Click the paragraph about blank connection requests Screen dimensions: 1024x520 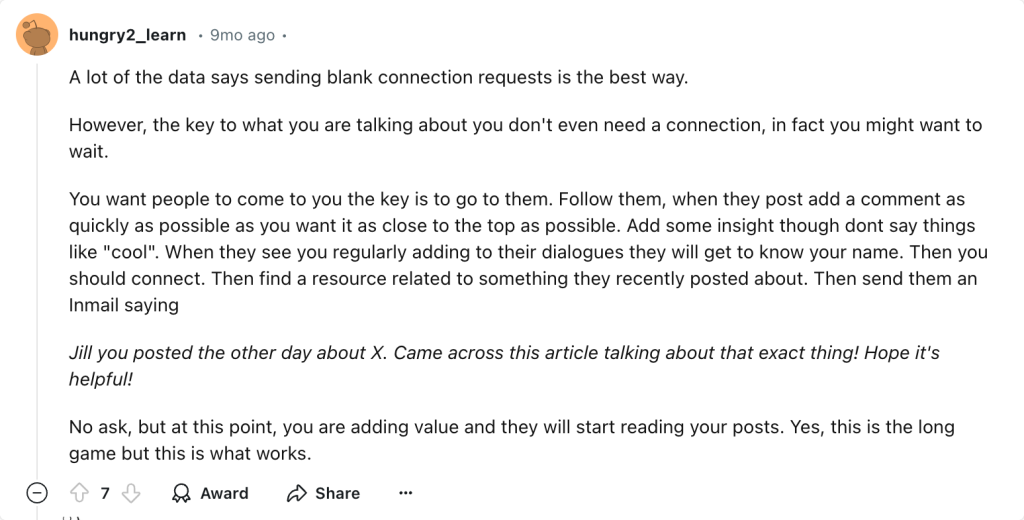[378, 77]
